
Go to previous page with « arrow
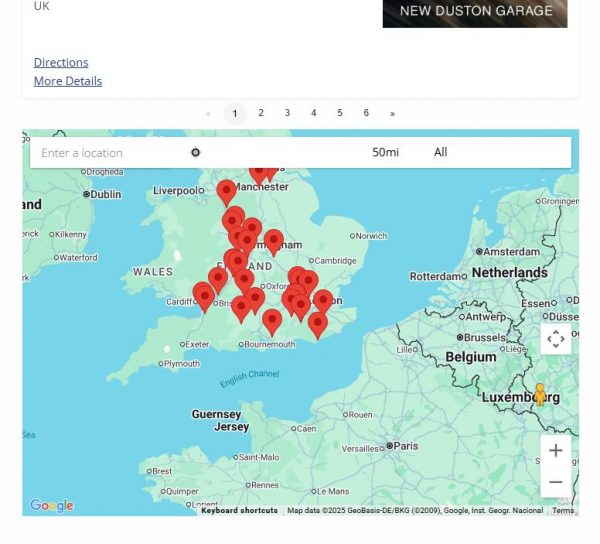[208, 113]
